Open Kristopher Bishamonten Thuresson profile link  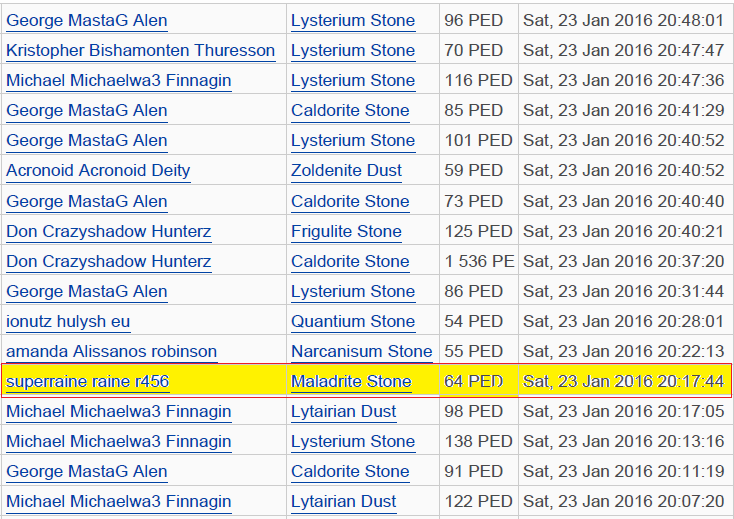click(140, 51)
